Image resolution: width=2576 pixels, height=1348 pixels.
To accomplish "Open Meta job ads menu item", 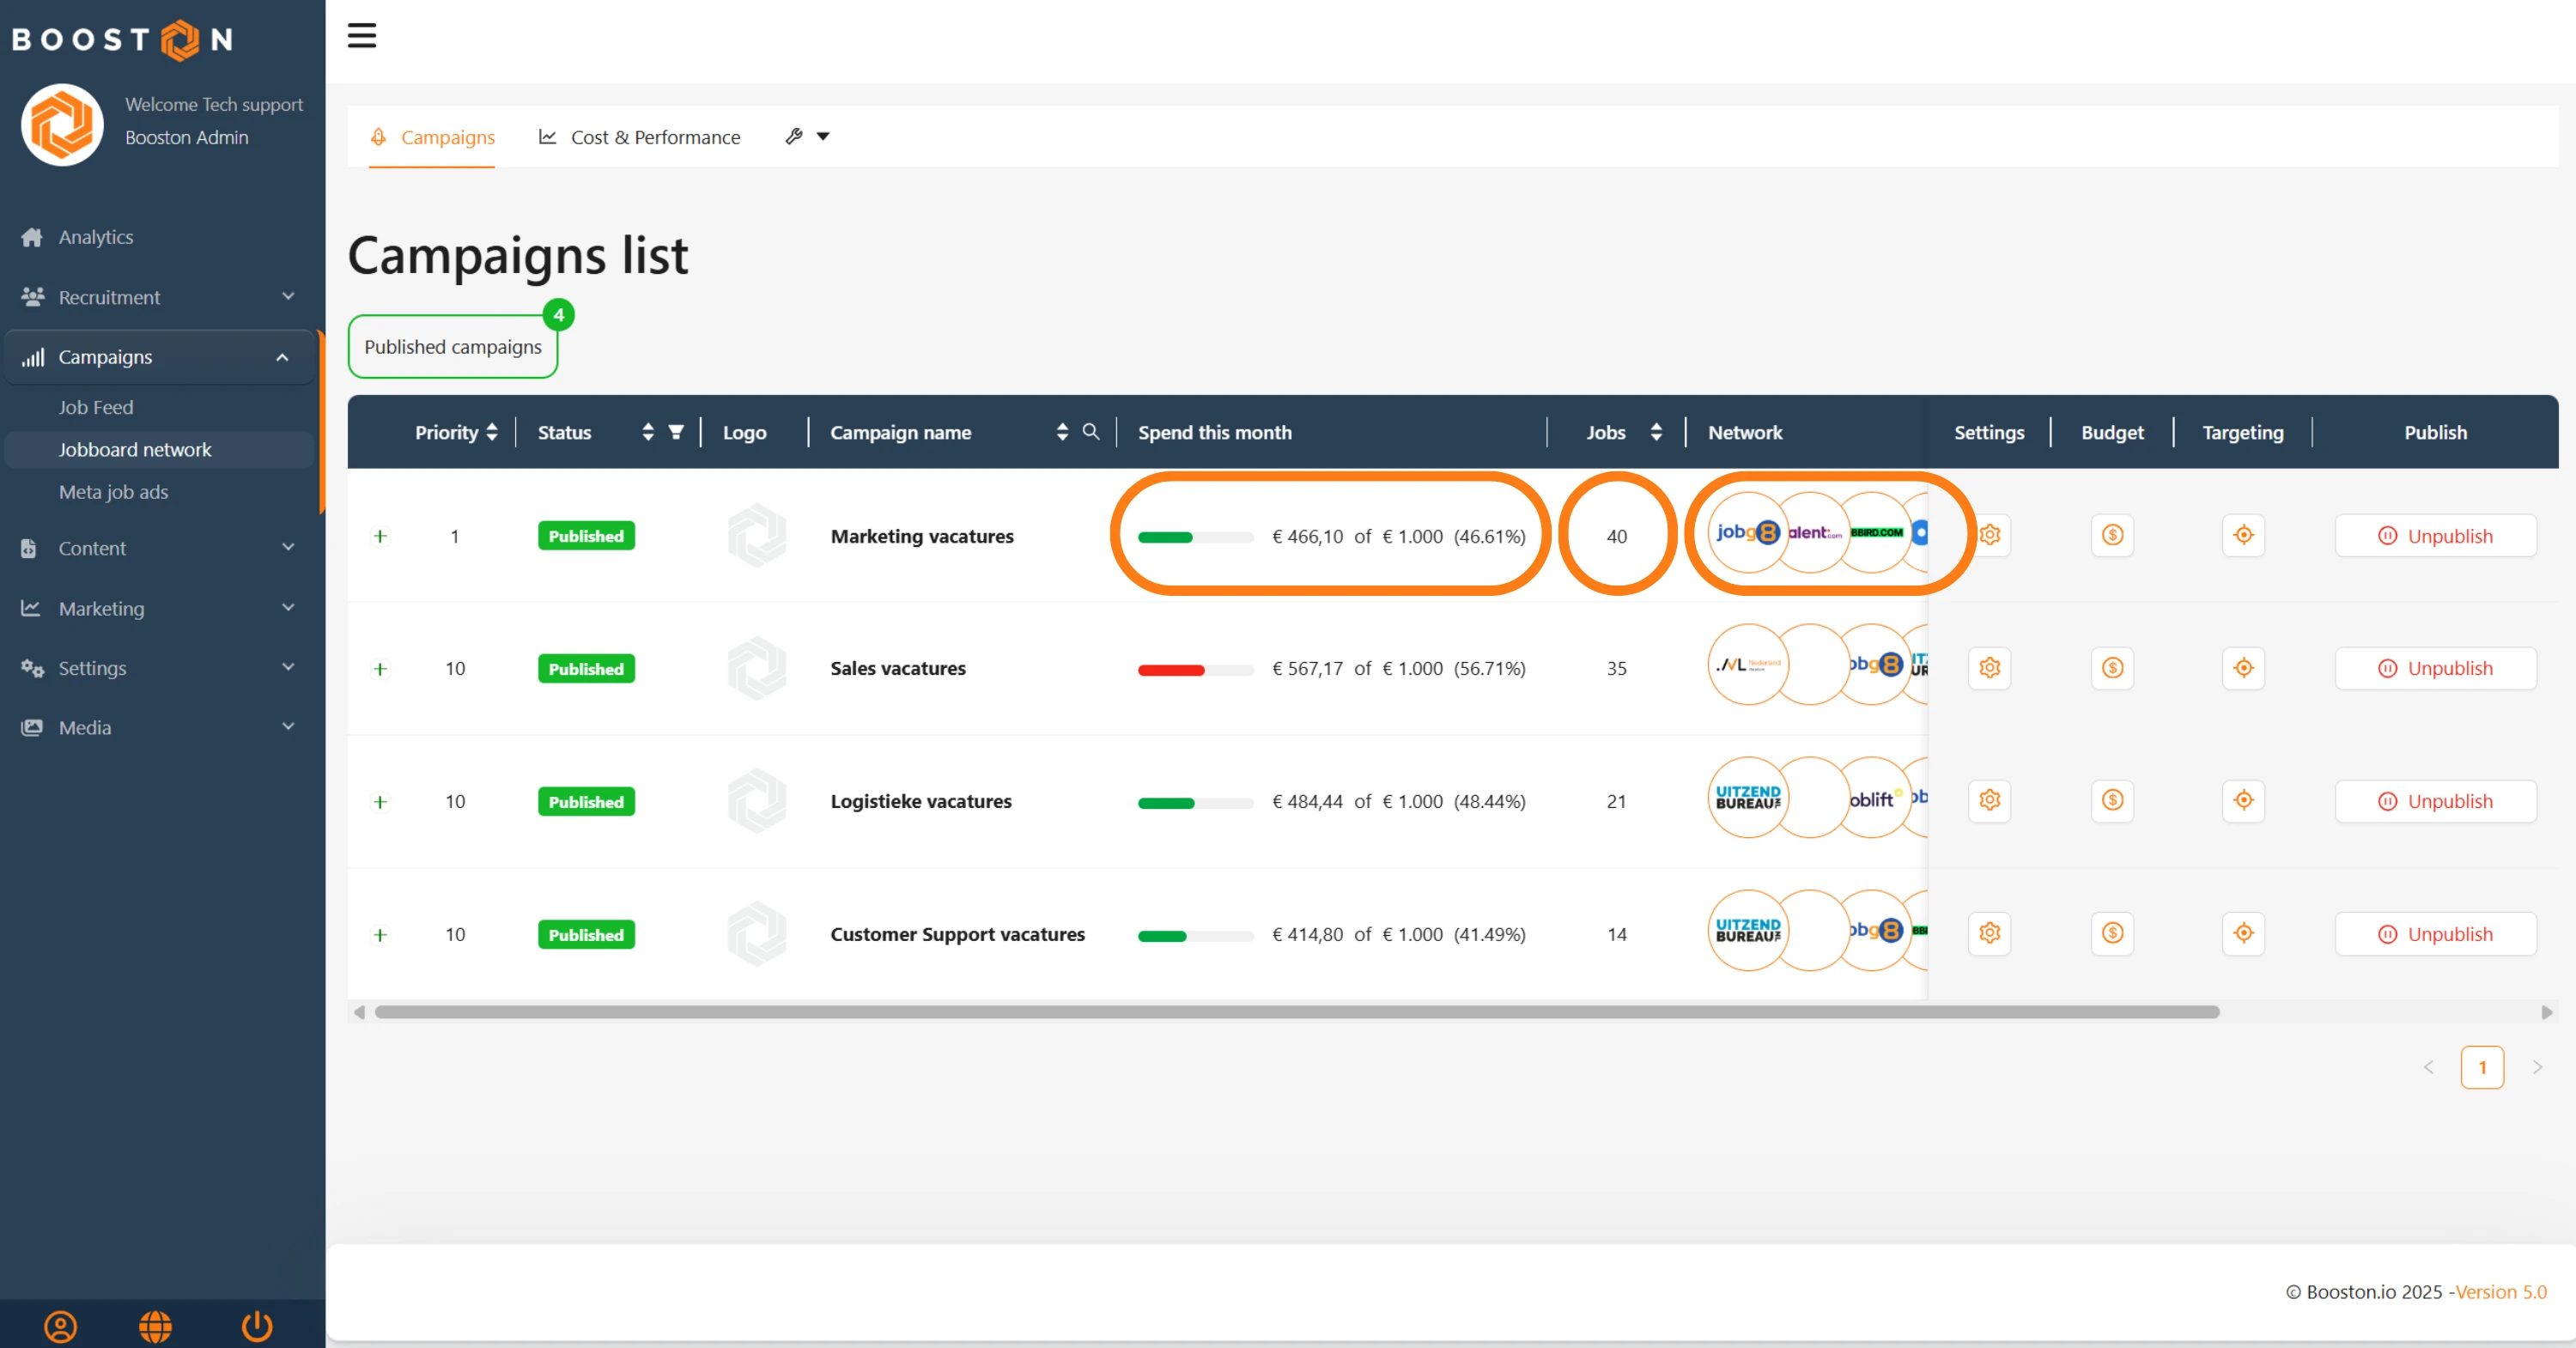I will (113, 492).
